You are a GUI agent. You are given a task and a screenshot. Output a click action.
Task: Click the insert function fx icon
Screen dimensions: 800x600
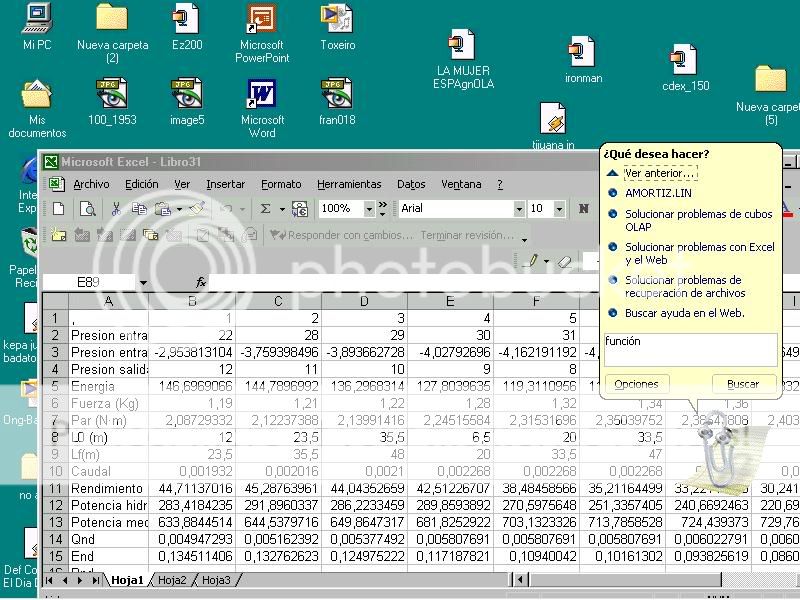tap(201, 283)
